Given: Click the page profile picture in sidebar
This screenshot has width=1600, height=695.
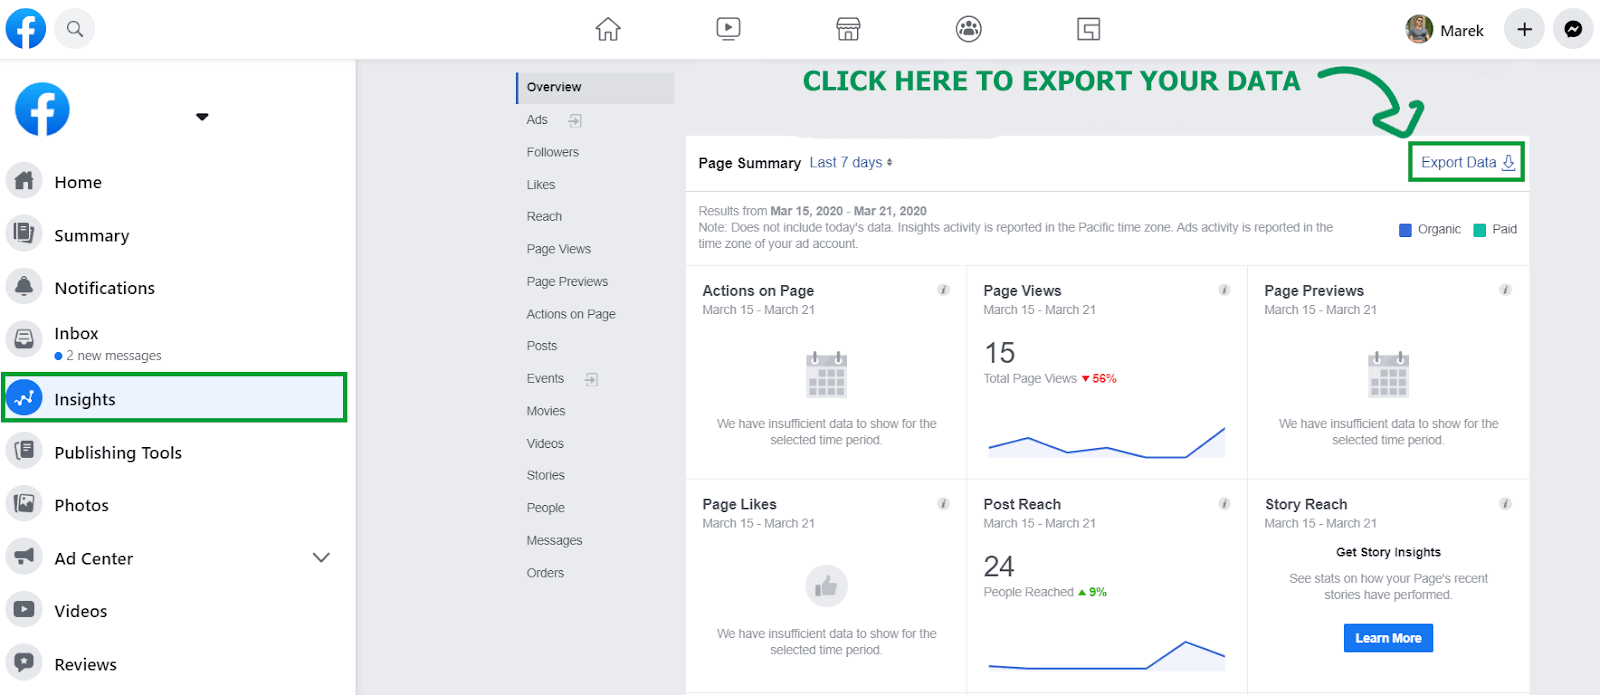Looking at the screenshot, I should [x=42, y=109].
